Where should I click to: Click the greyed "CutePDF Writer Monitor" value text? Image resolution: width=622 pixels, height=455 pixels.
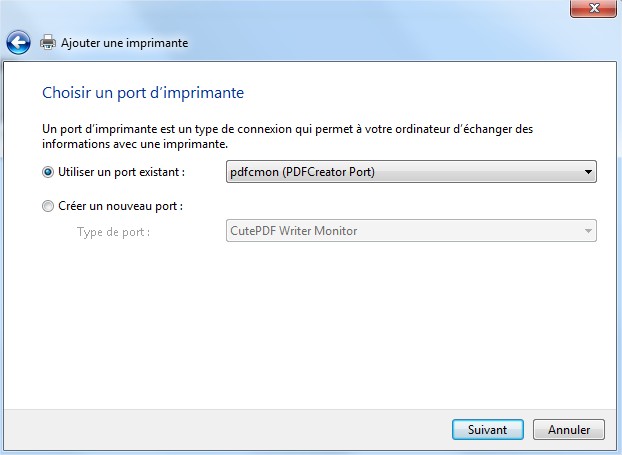tap(293, 231)
